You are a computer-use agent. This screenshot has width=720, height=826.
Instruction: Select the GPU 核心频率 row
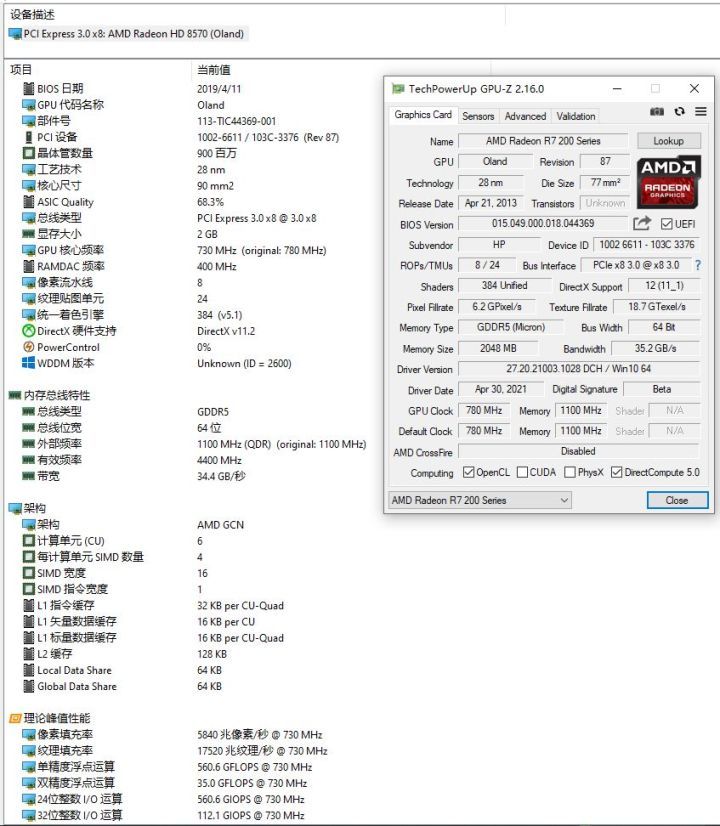click(71, 250)
